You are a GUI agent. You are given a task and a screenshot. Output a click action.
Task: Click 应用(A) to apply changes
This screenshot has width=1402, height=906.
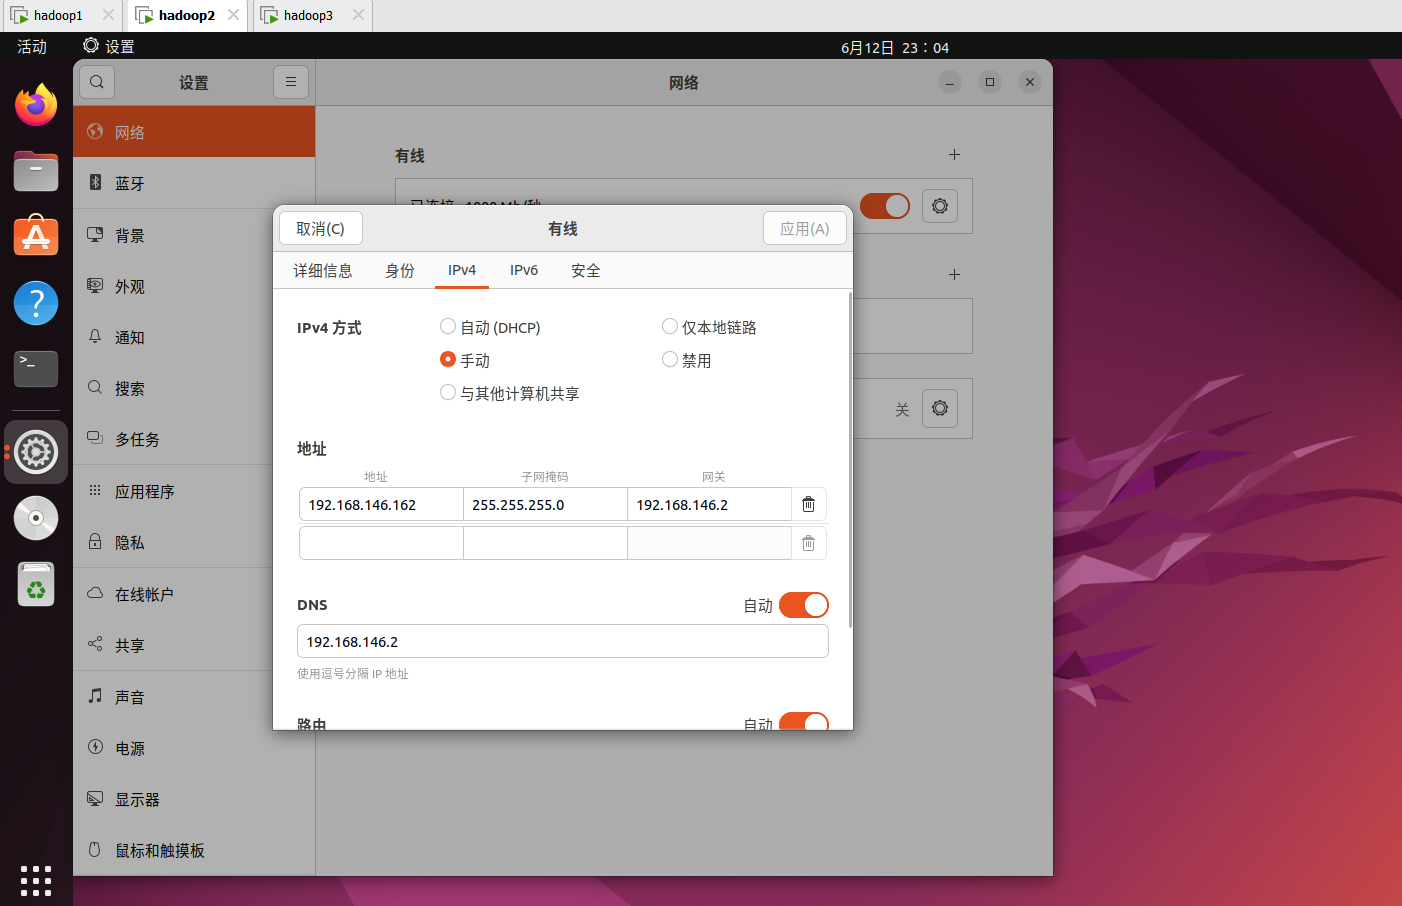[x=805, y=228]
